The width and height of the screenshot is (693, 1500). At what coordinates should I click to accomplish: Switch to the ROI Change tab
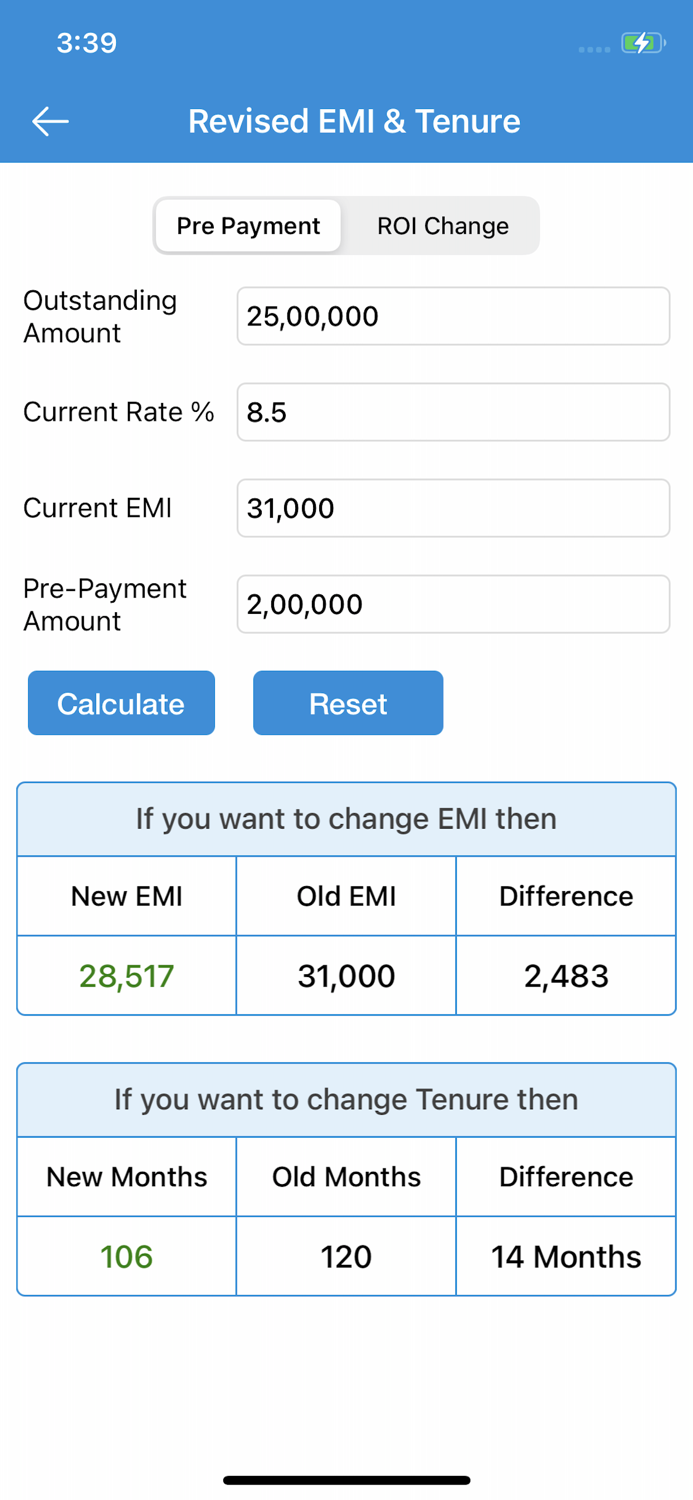442,226
